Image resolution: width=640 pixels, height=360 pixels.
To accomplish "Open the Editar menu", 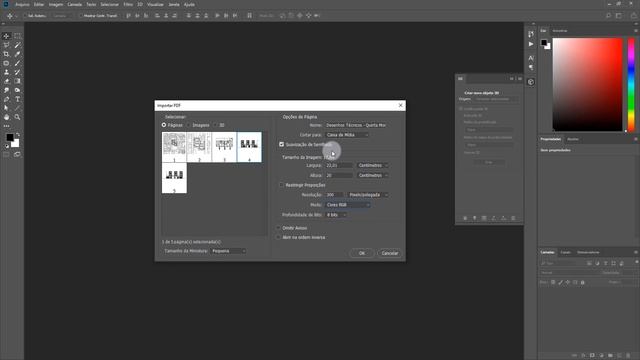I will 39,4.
